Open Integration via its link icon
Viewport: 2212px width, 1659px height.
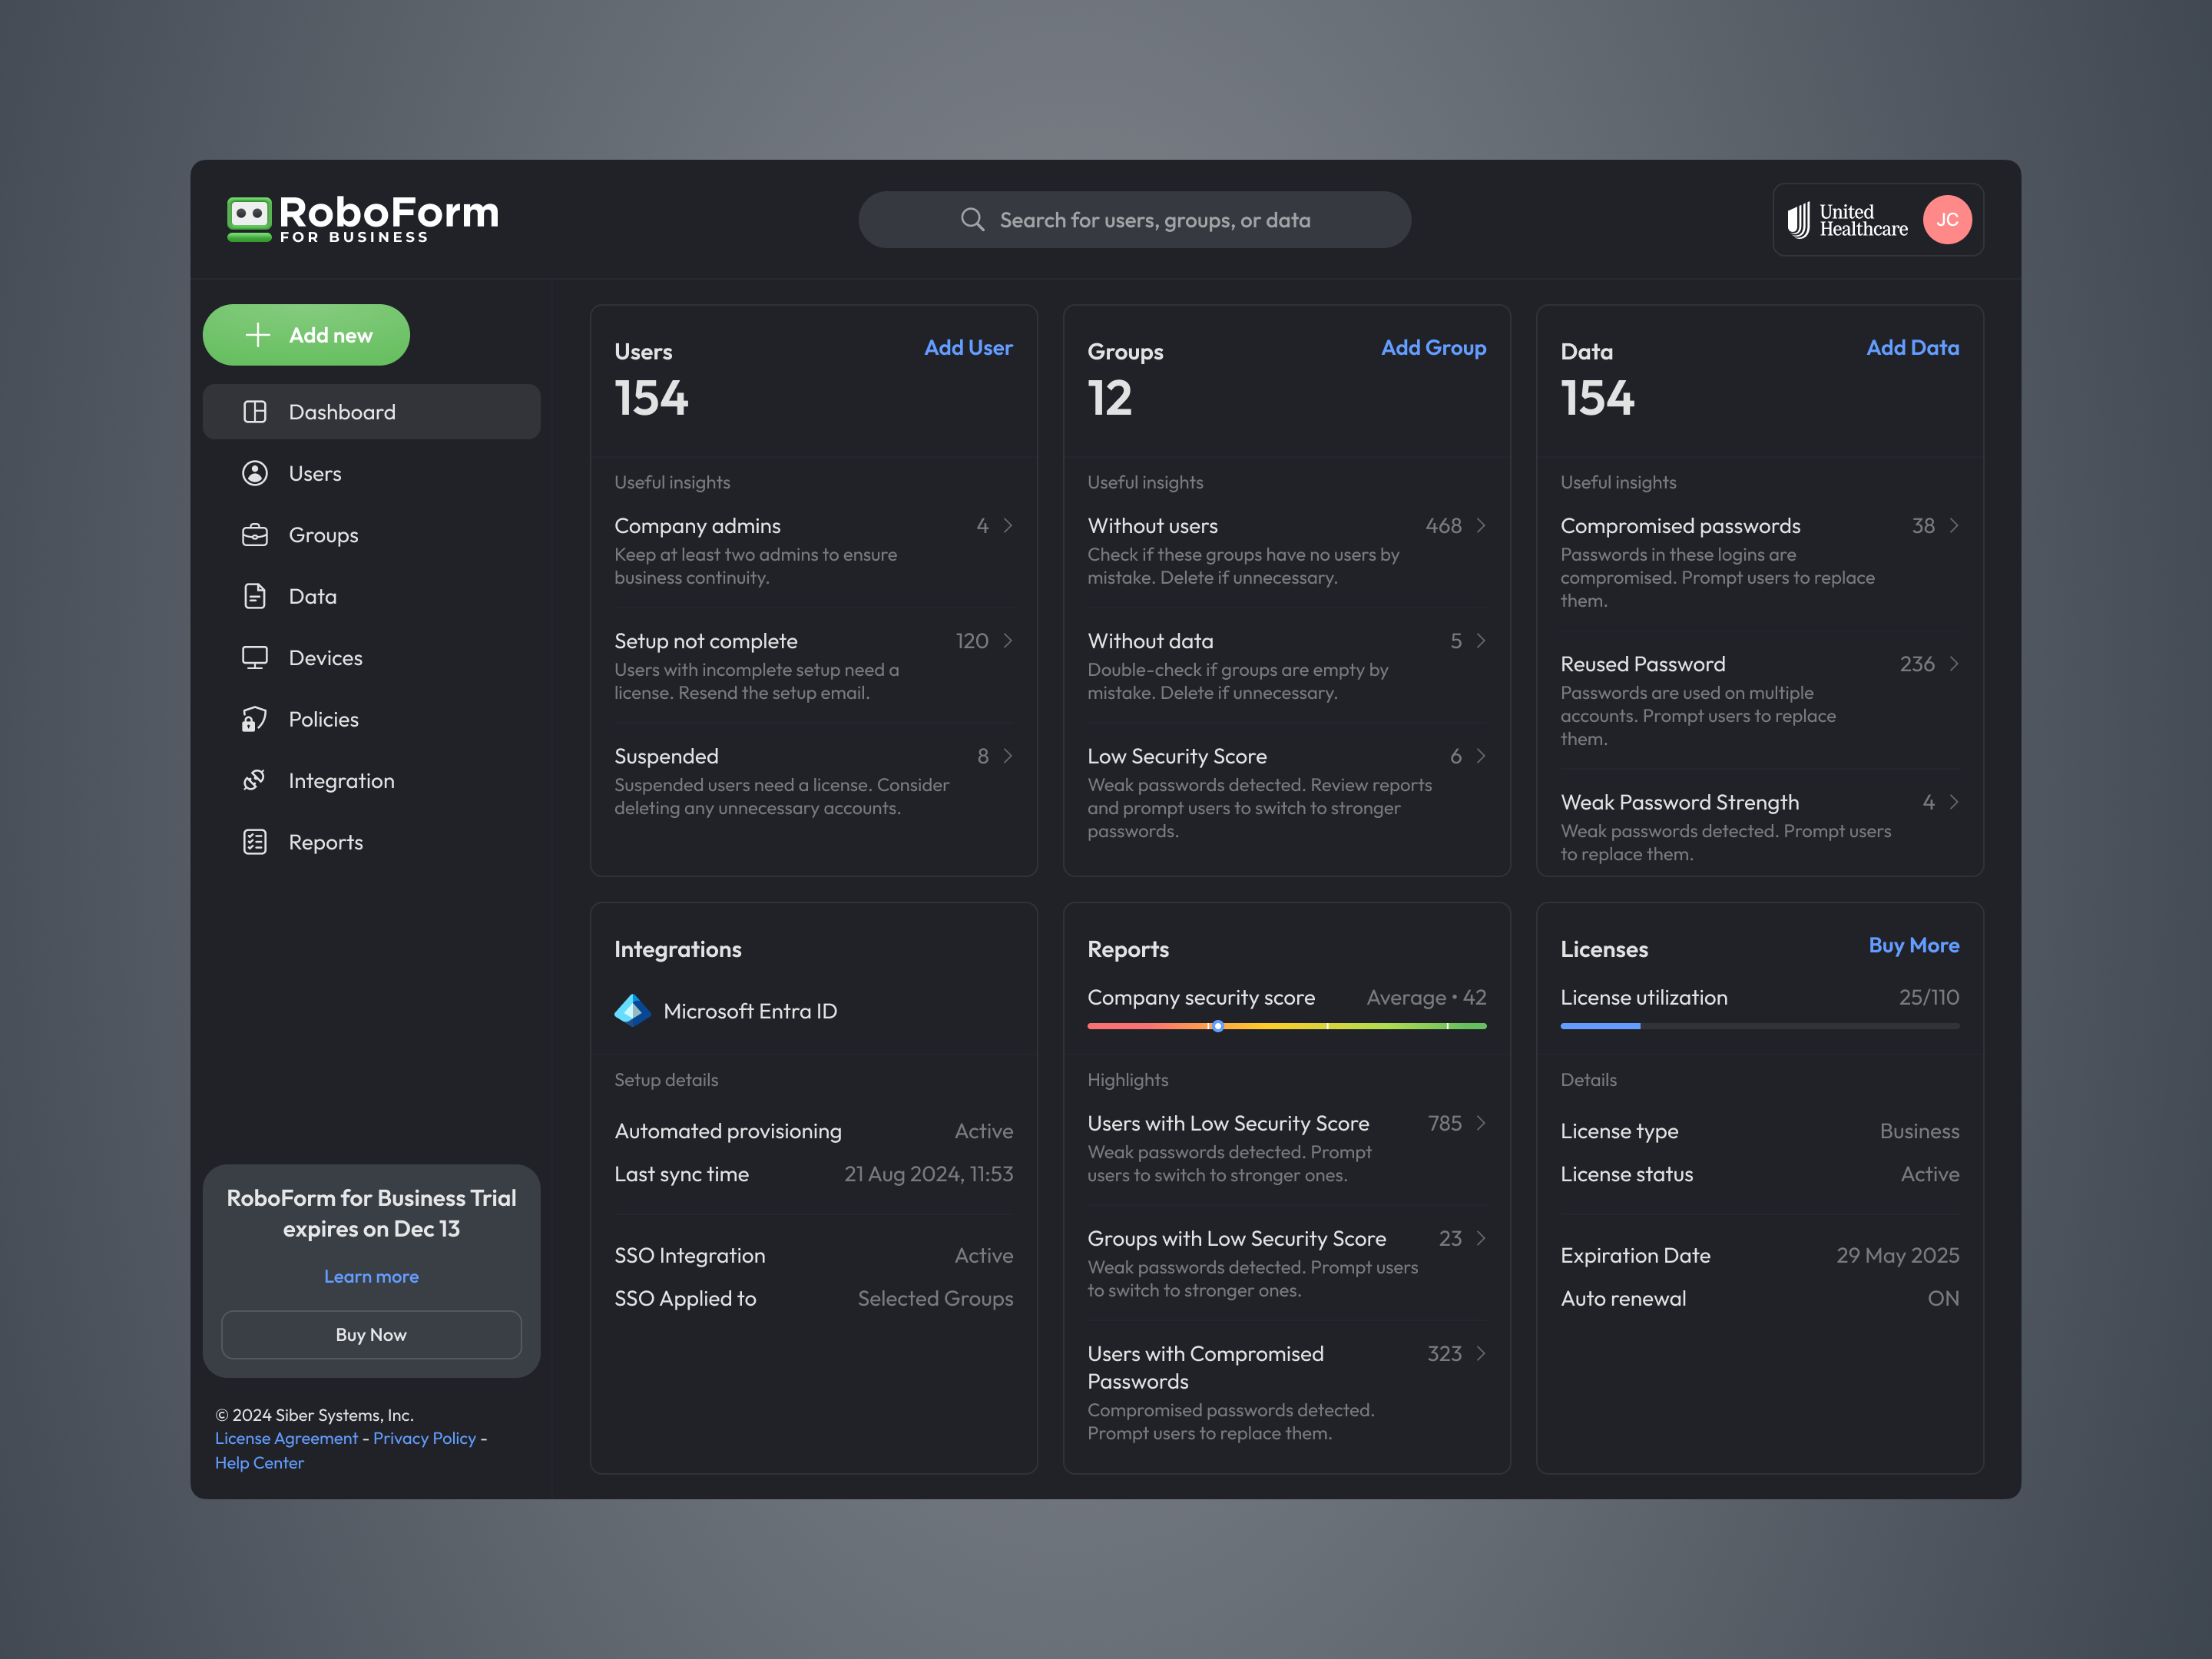[x=256, y=780]
